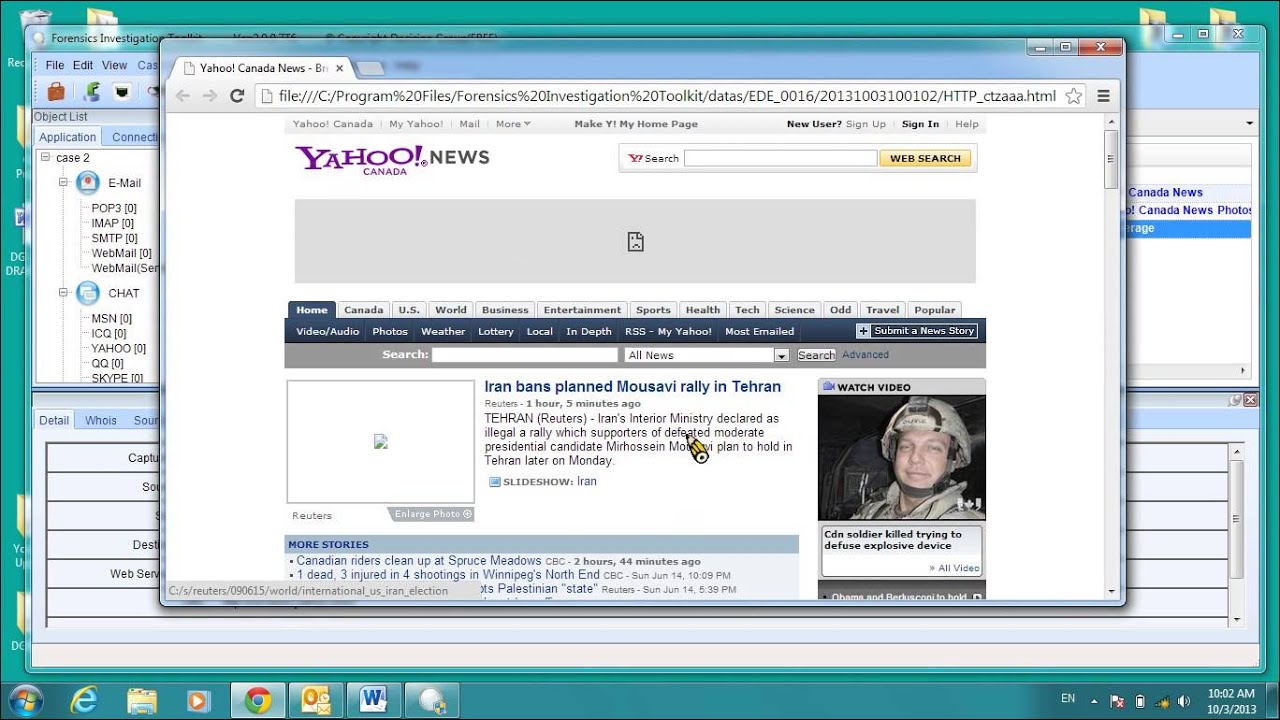Open the » All Video link
This screenshot has width=1280, height=720.
pyautogui.click(x=954, y=568)
